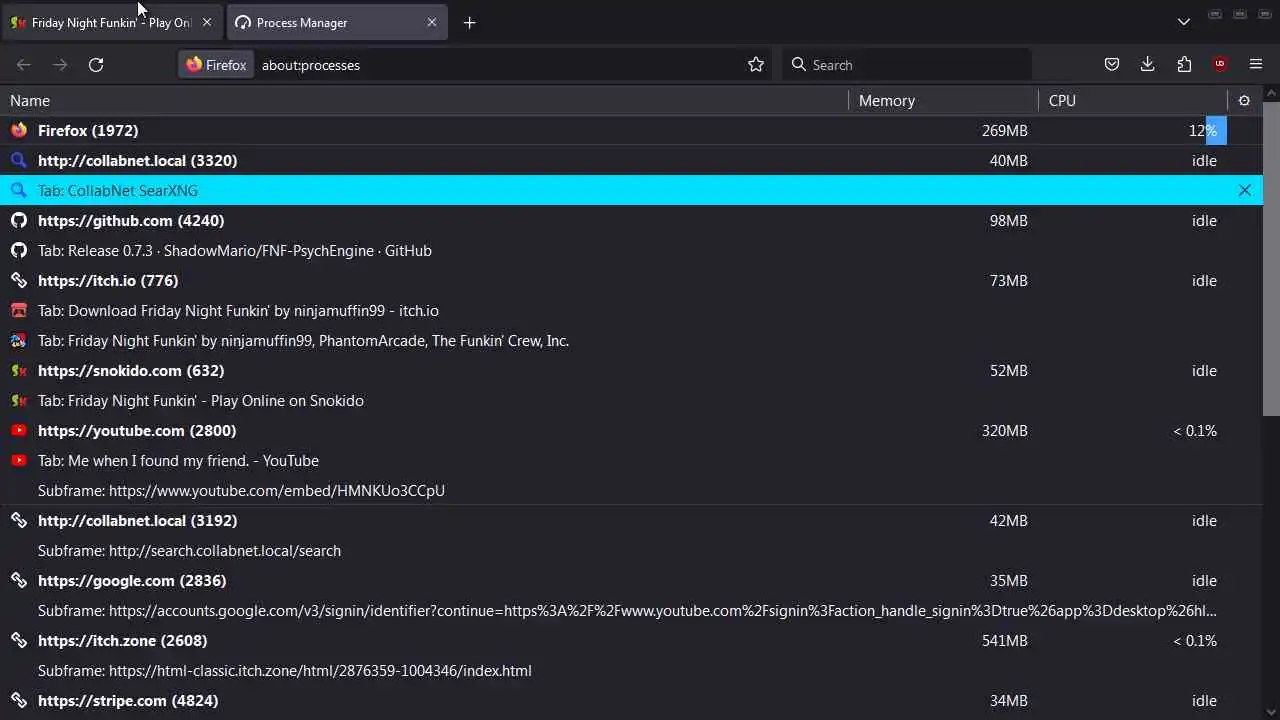
Task: Select the https://itch.io (776) process
Action: (x=631, y=280)
